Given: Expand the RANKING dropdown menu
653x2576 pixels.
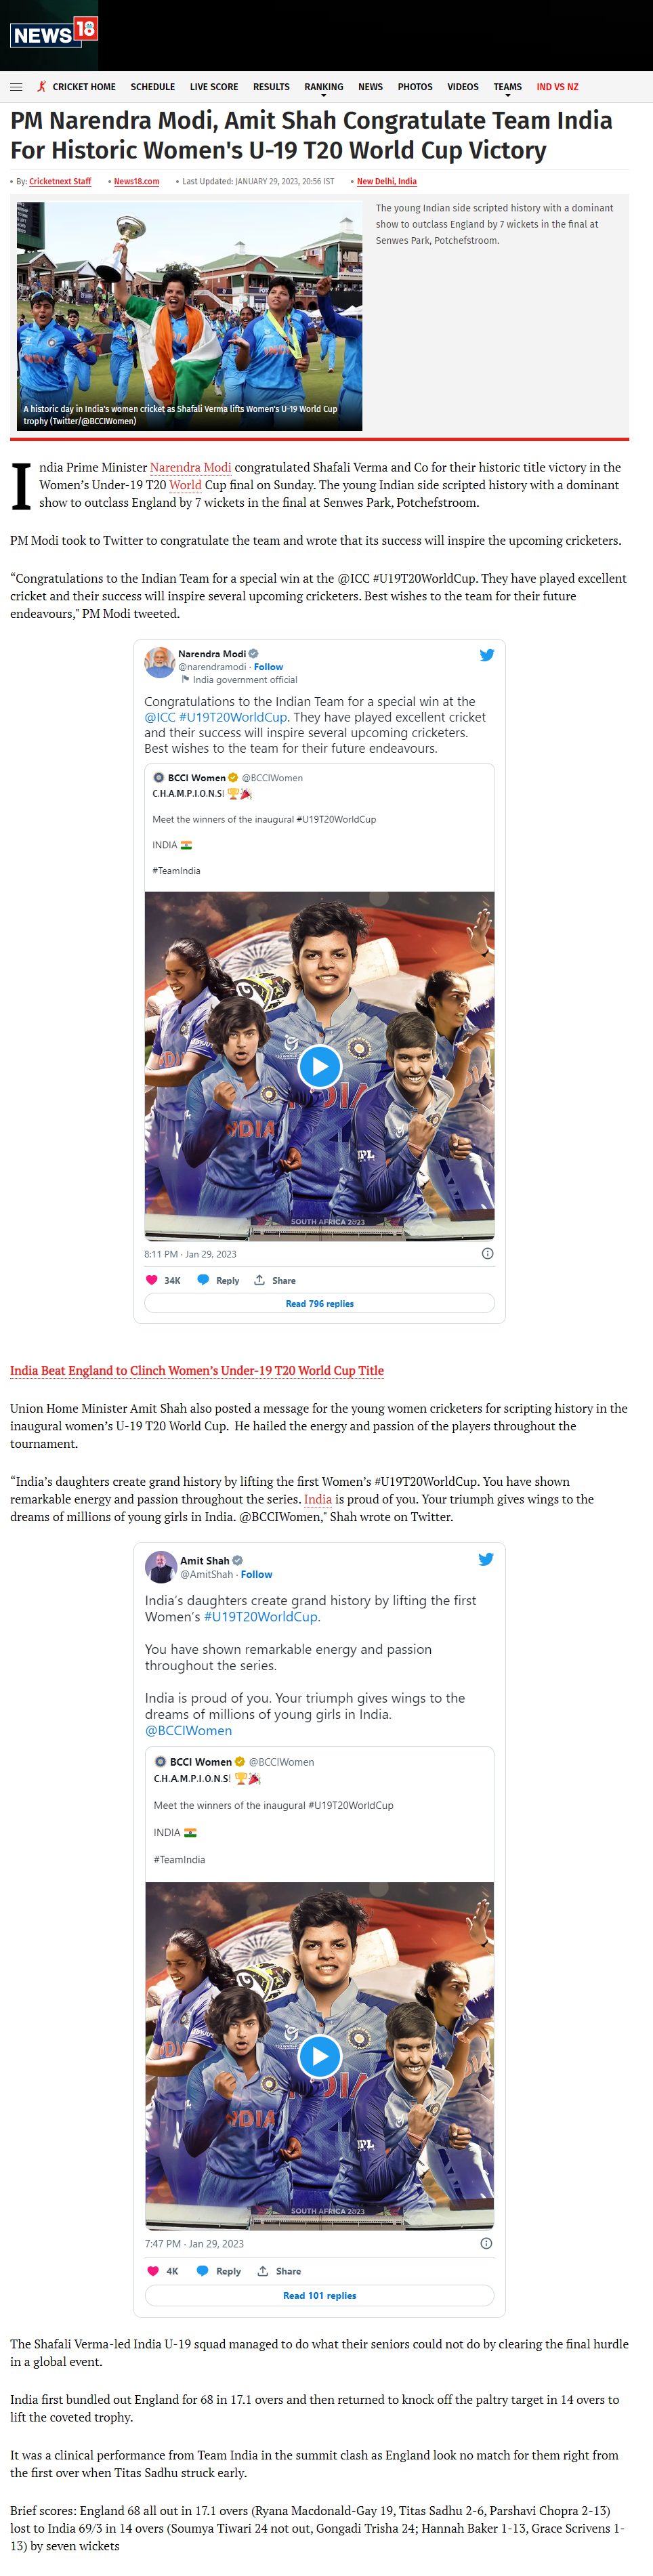Looking at the screenshot, I should (x=324, y=88).
